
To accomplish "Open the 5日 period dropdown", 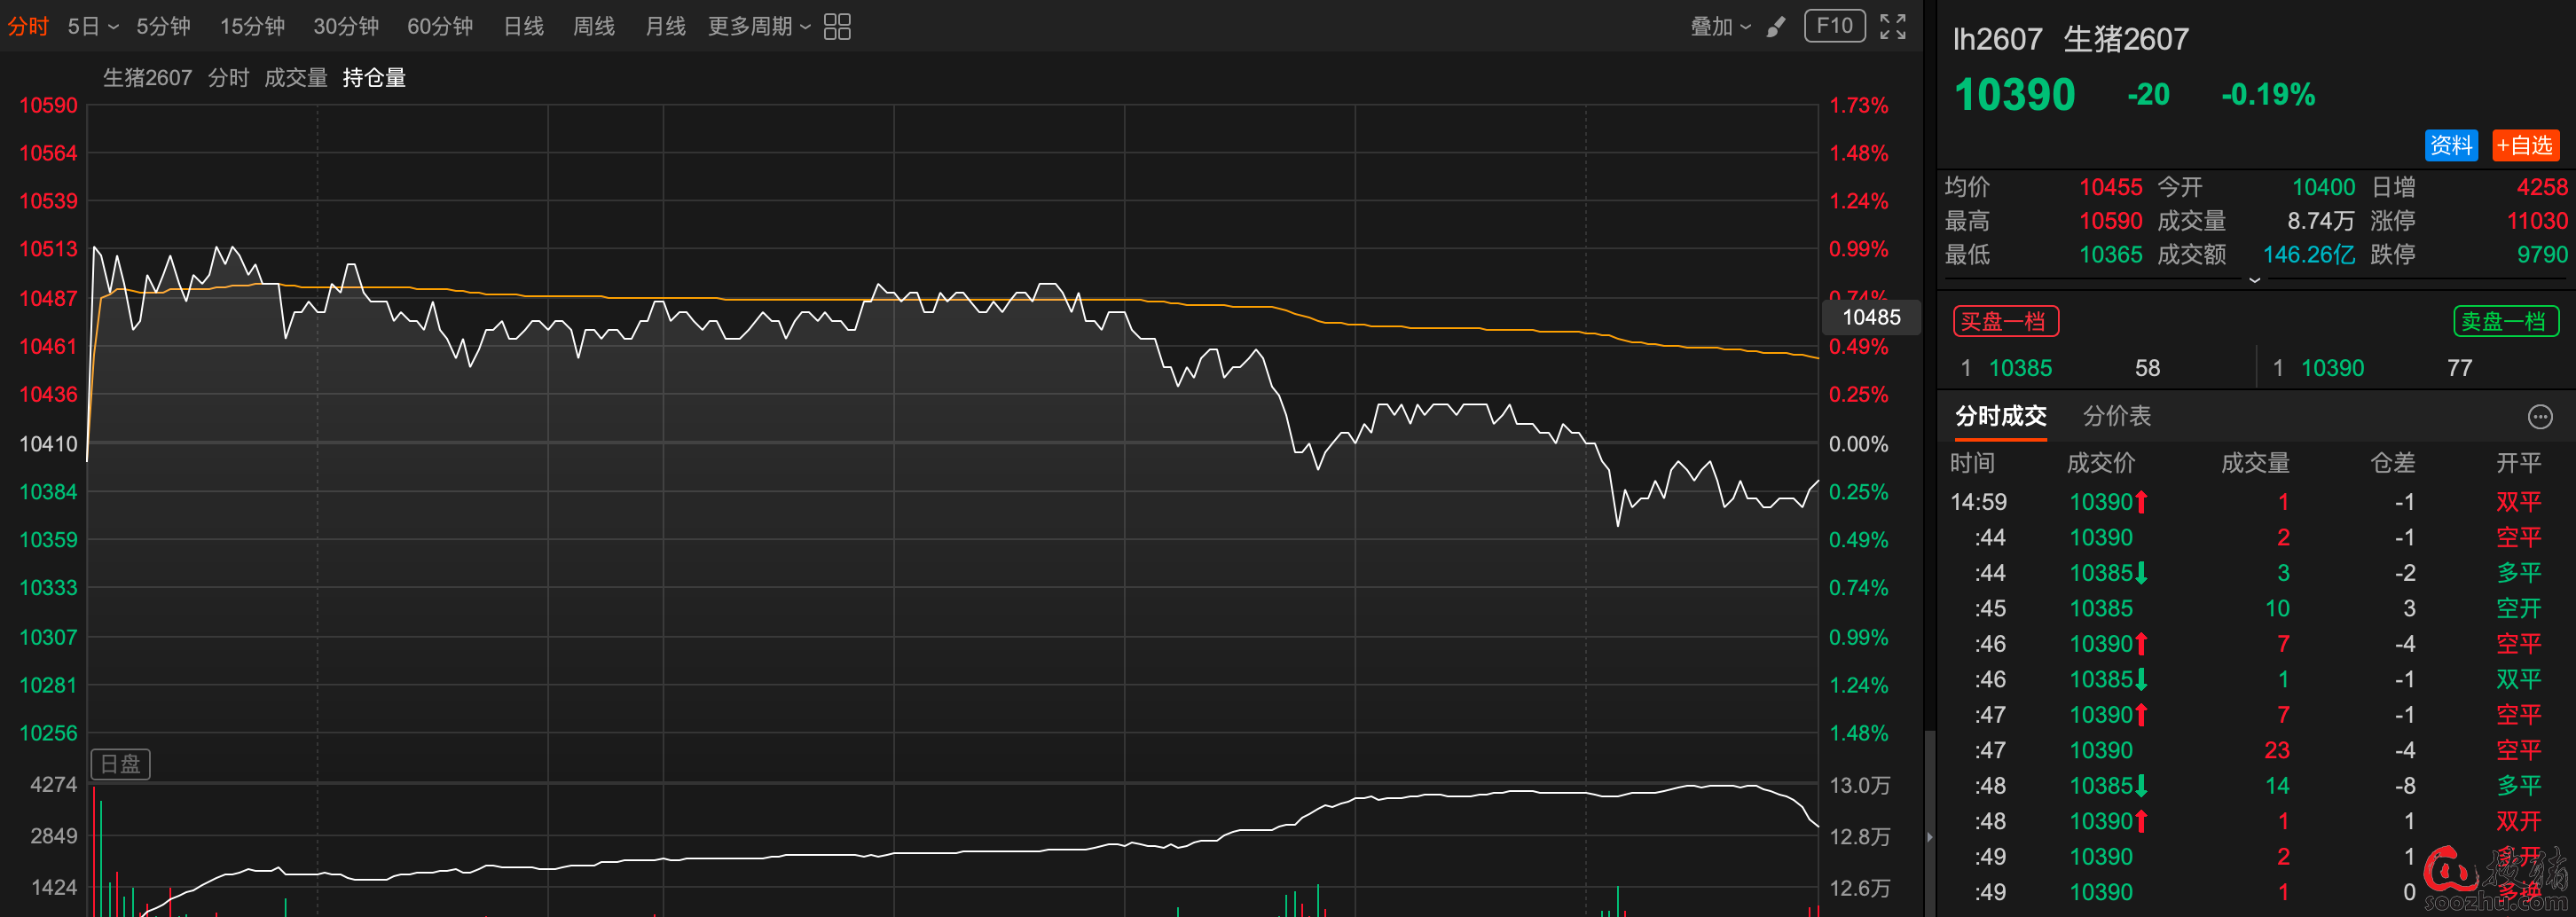I will [x=92, y=27].
